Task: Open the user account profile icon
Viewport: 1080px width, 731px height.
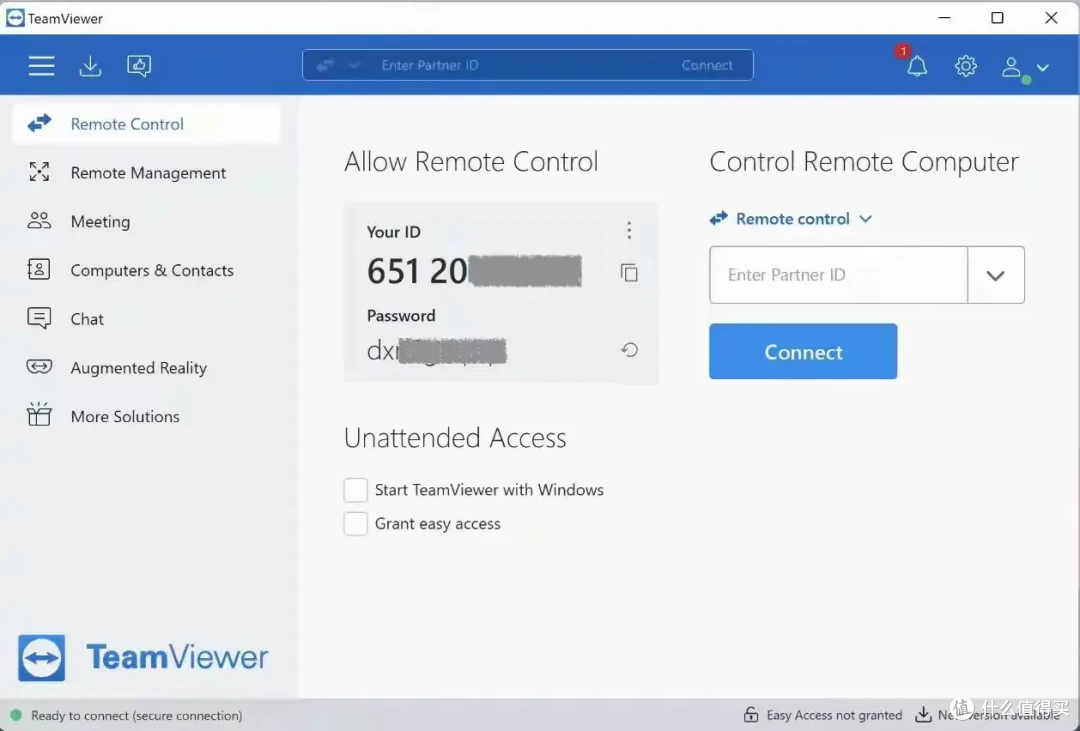Action: [x=1011, y=67]
